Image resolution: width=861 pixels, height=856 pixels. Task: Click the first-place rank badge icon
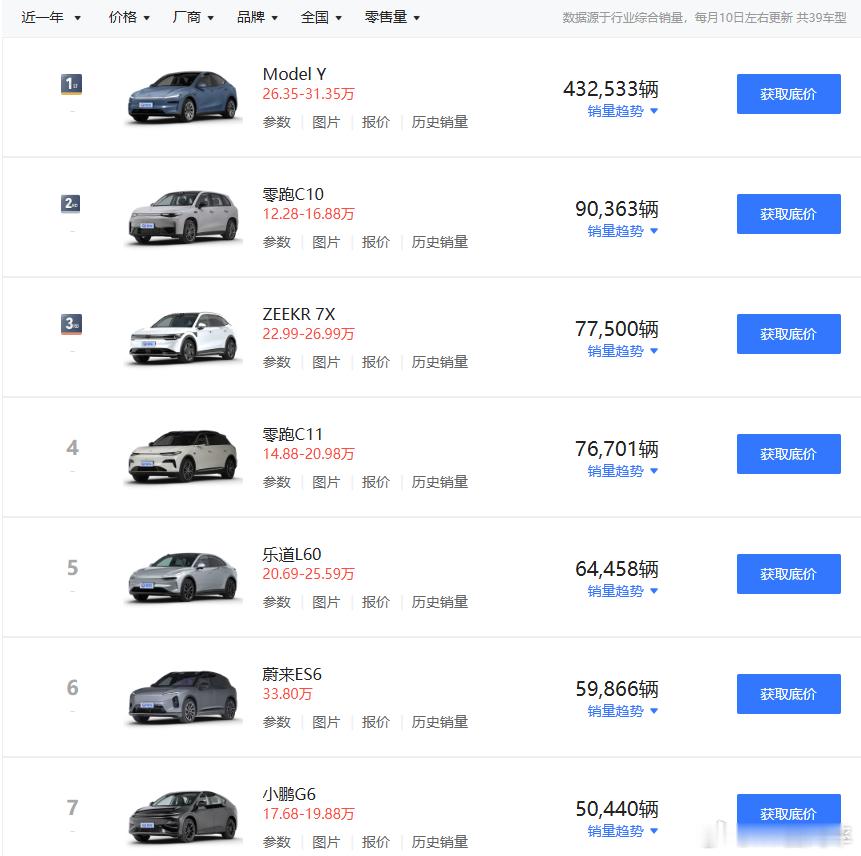point(71,84)
